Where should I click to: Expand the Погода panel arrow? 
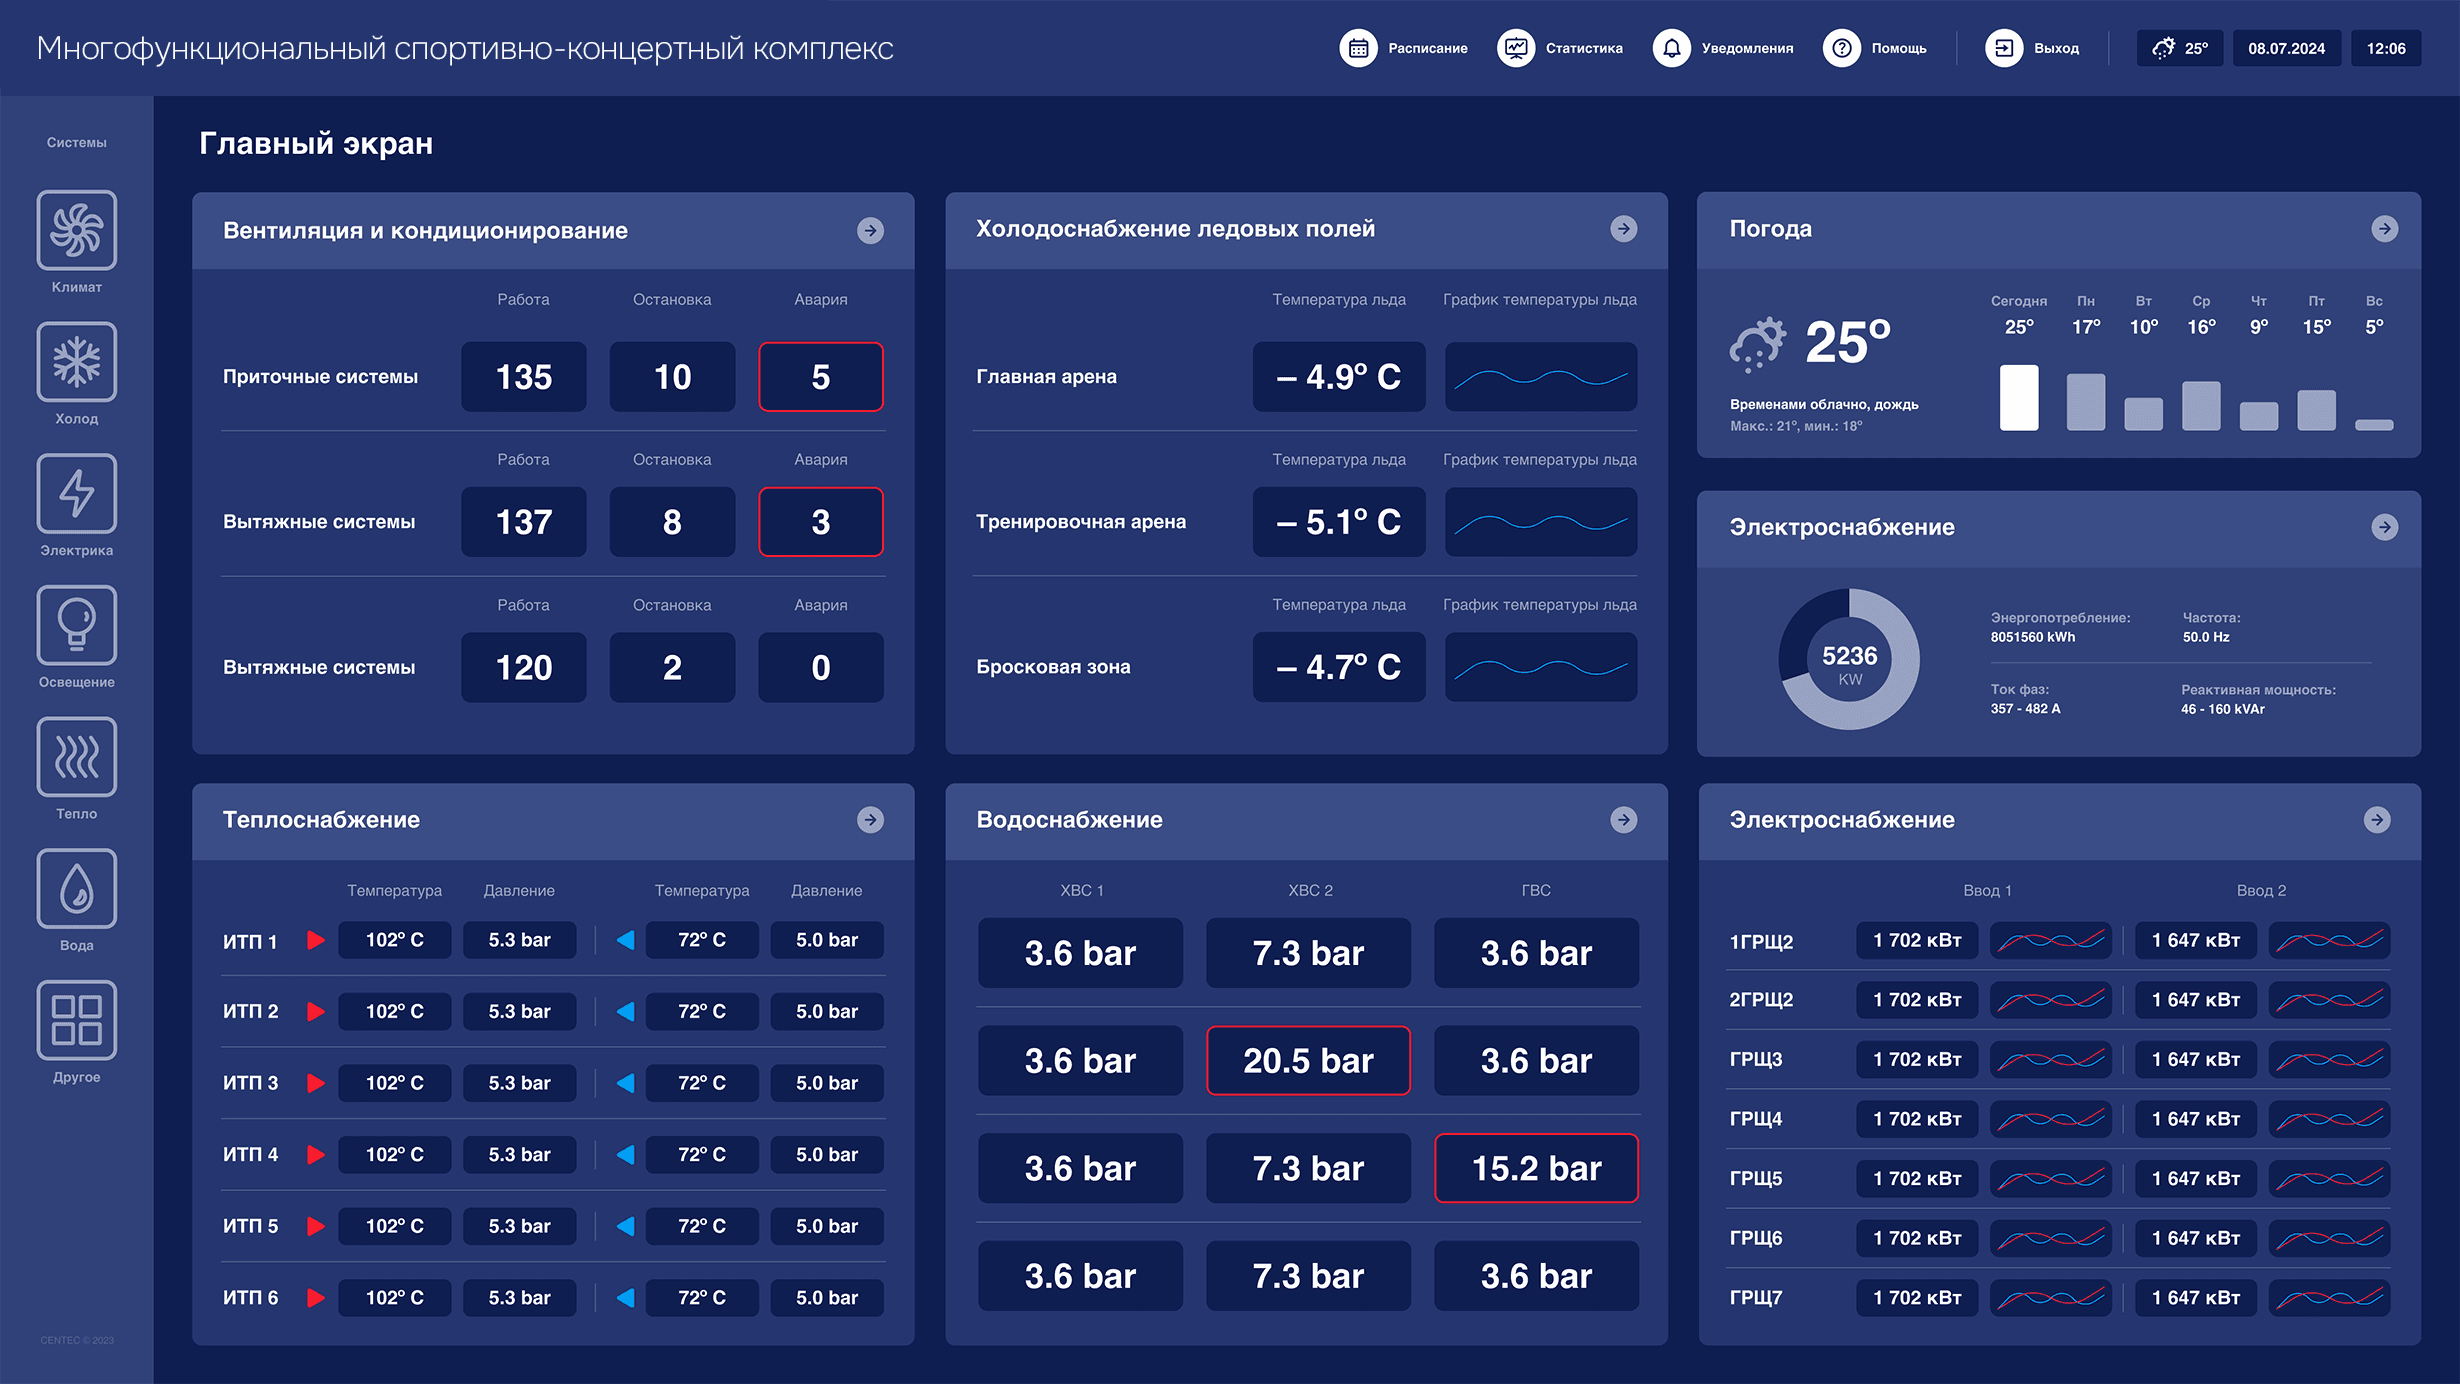(2384, 229)
